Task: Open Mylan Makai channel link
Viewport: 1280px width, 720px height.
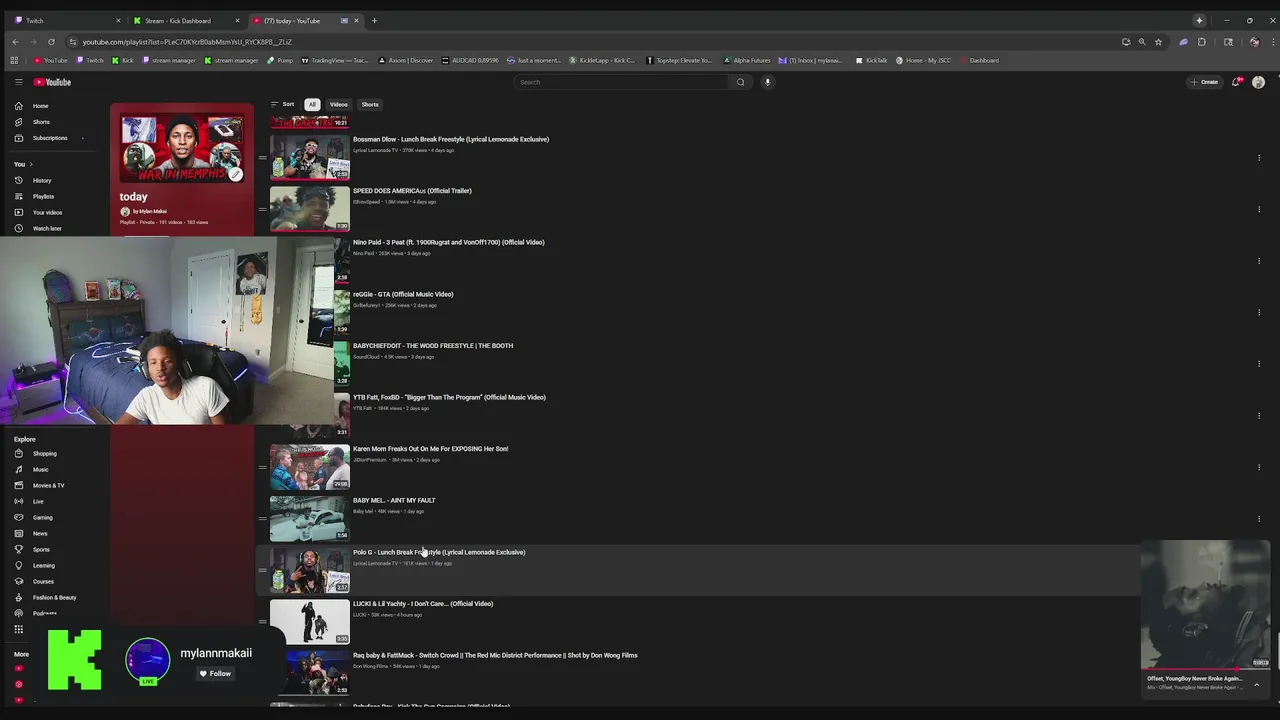Action: (x=150, y=211)
